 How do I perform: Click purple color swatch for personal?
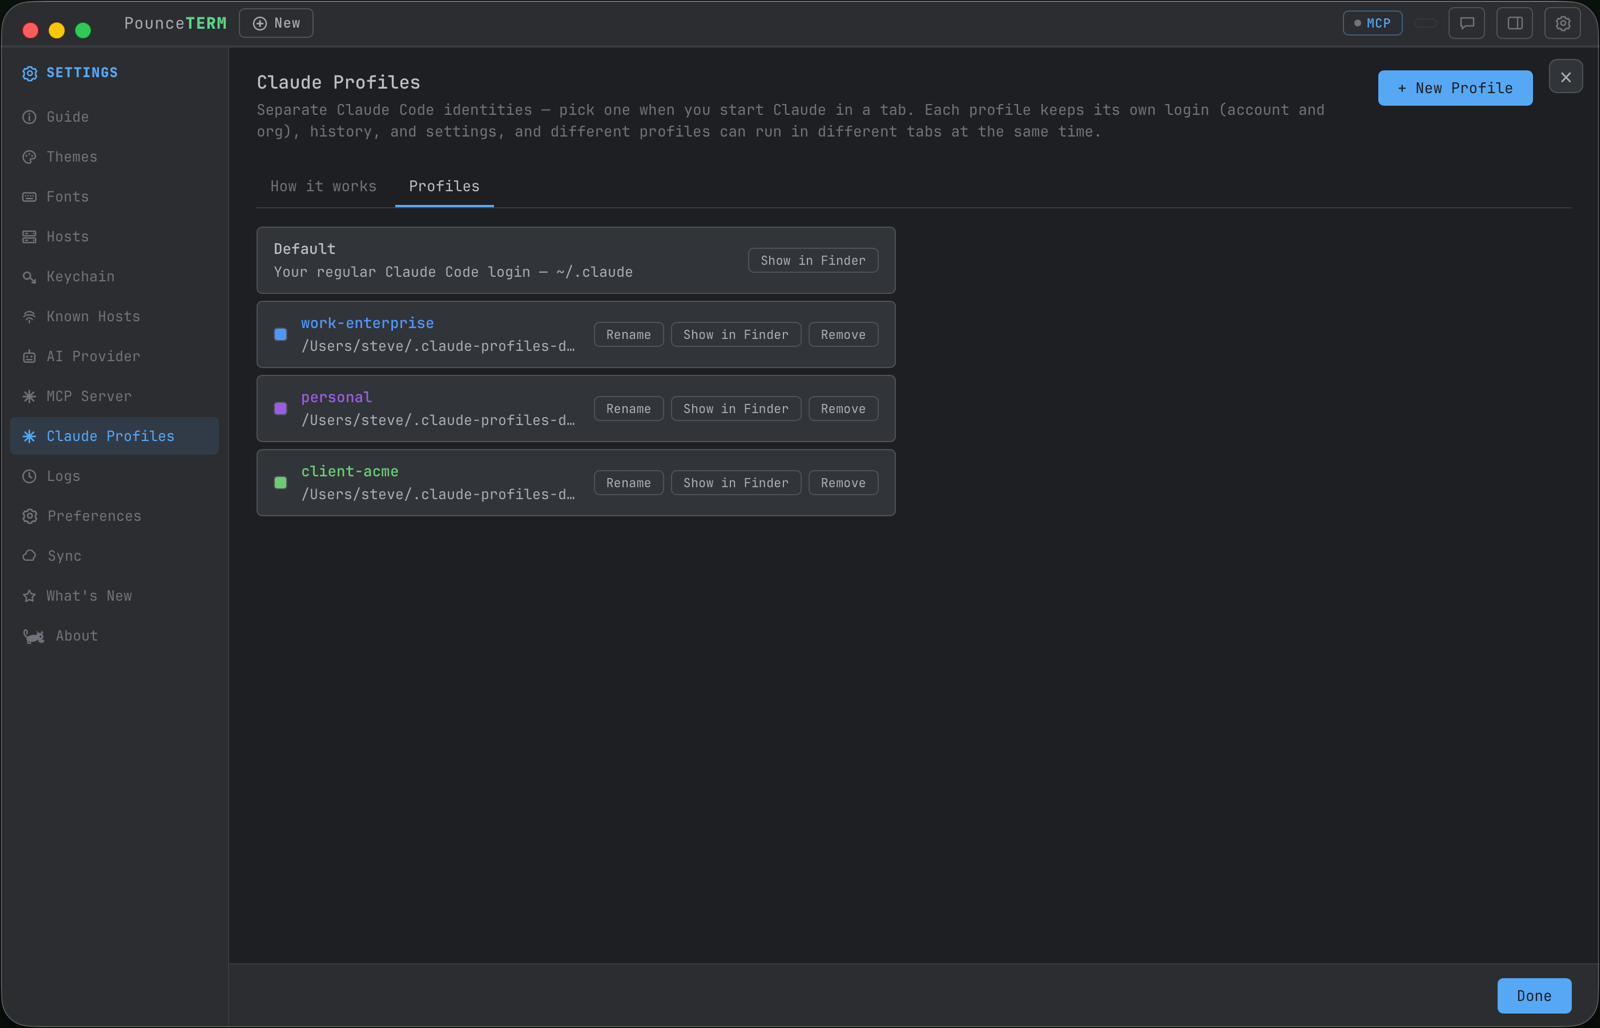tap(281, 409)
